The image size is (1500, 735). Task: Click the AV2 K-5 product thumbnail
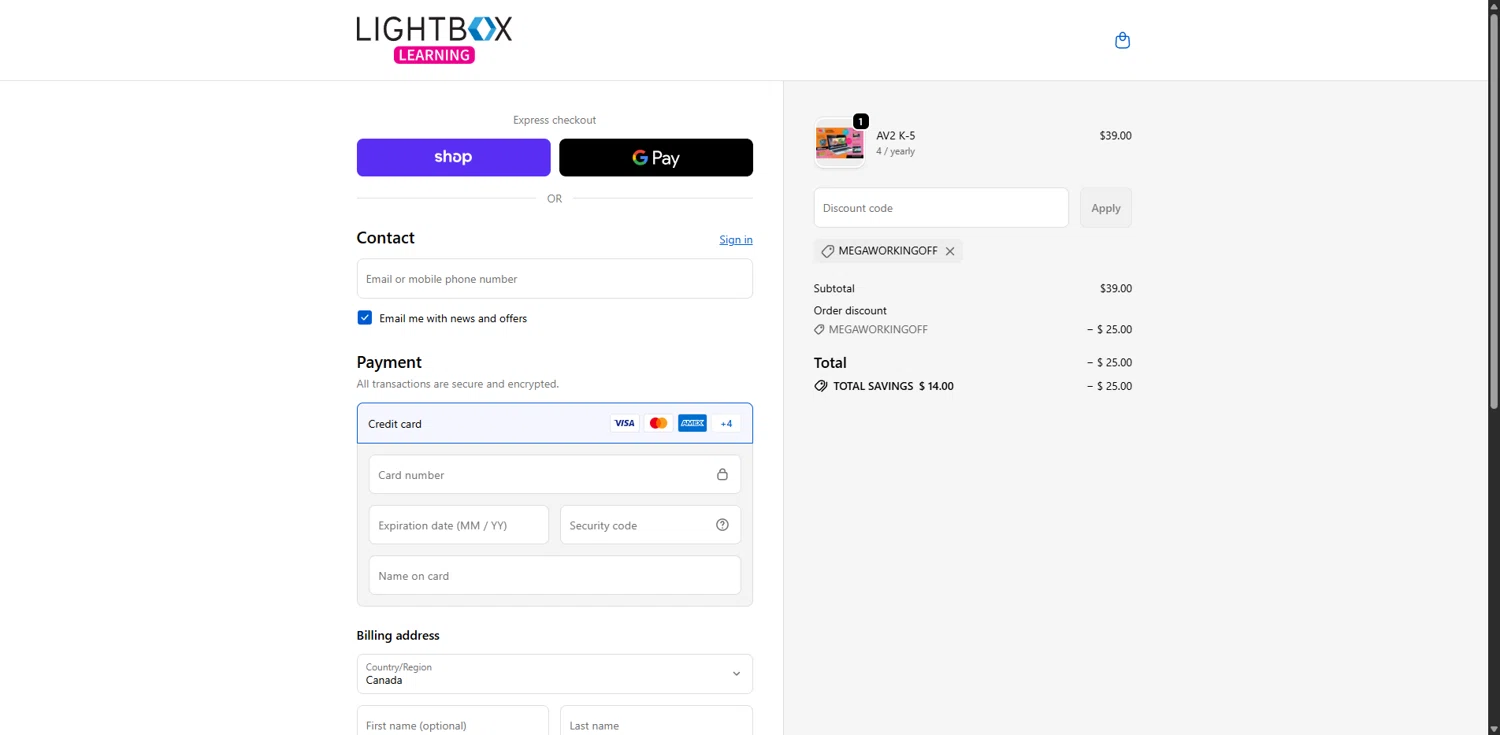pos(839,143)
